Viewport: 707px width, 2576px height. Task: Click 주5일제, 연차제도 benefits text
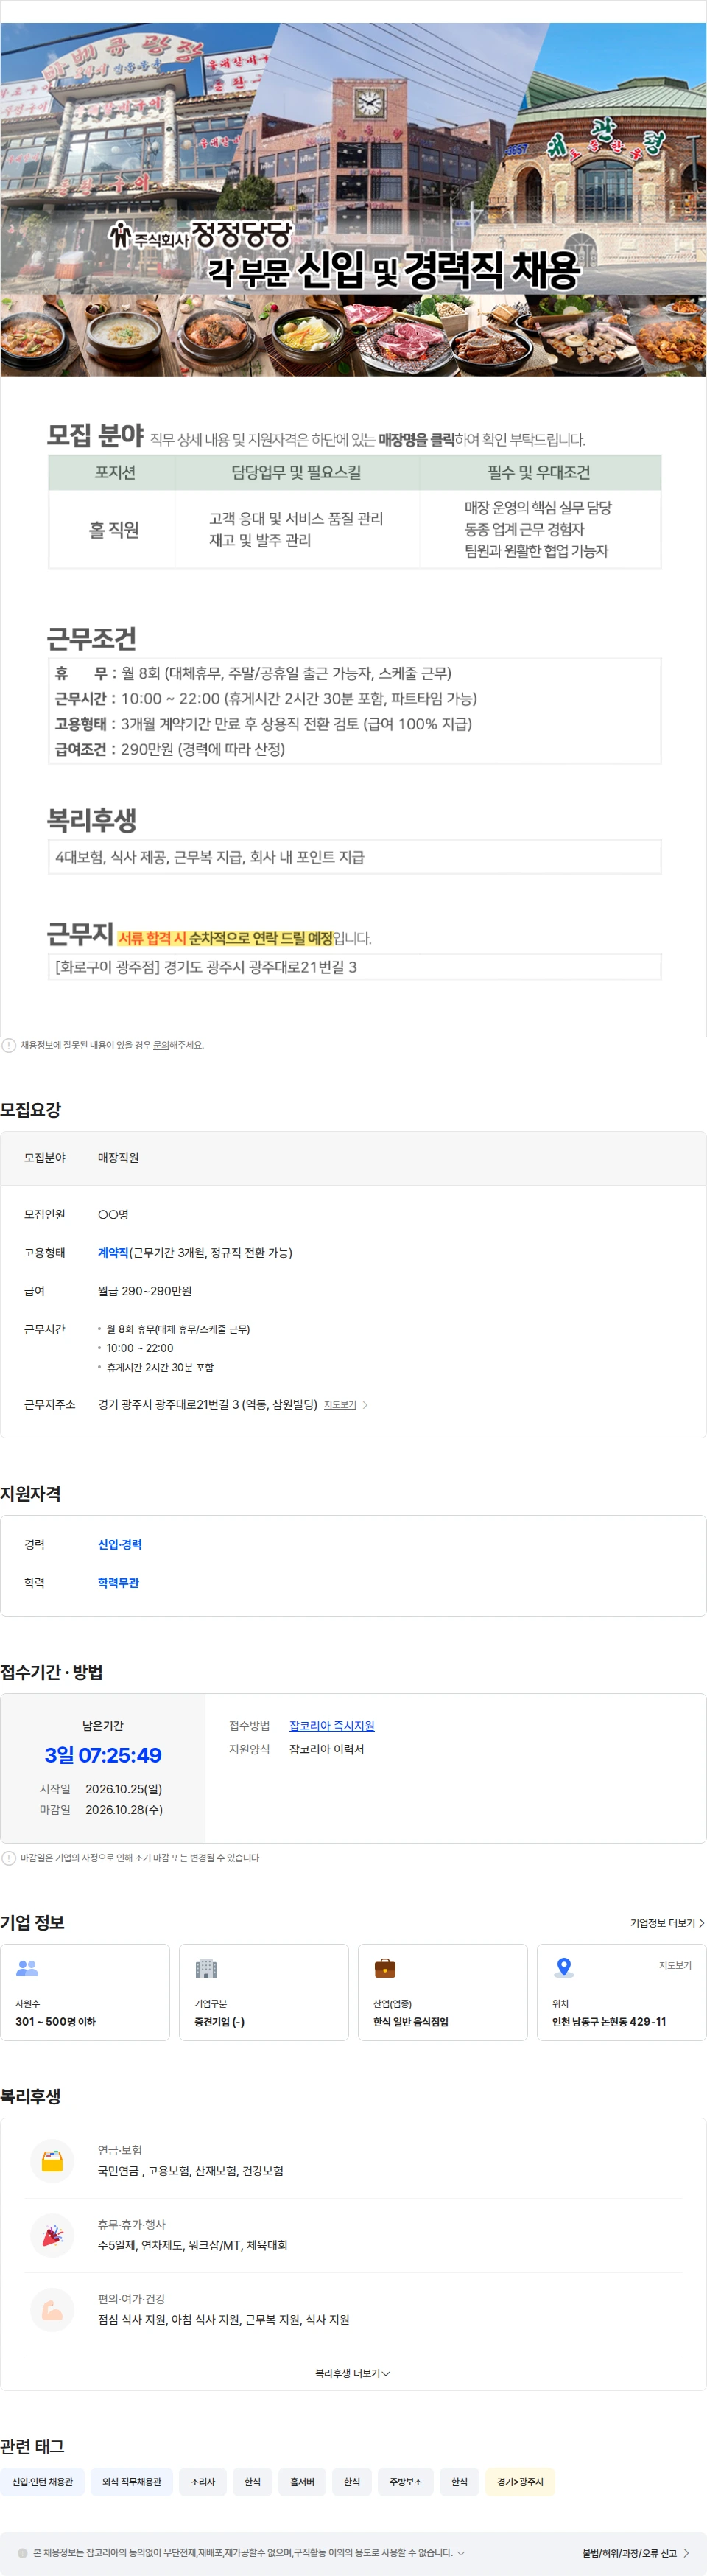tap(192, 2245)
